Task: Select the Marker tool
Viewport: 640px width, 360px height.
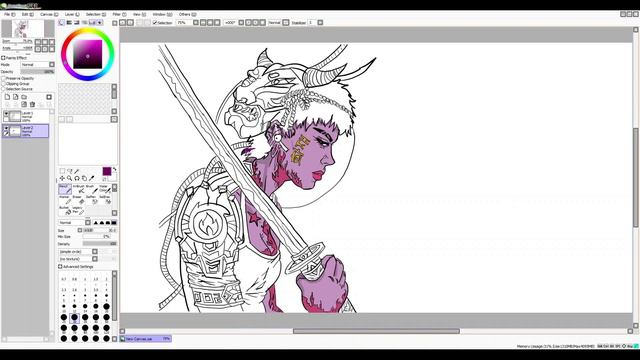Action: [65, 200]
